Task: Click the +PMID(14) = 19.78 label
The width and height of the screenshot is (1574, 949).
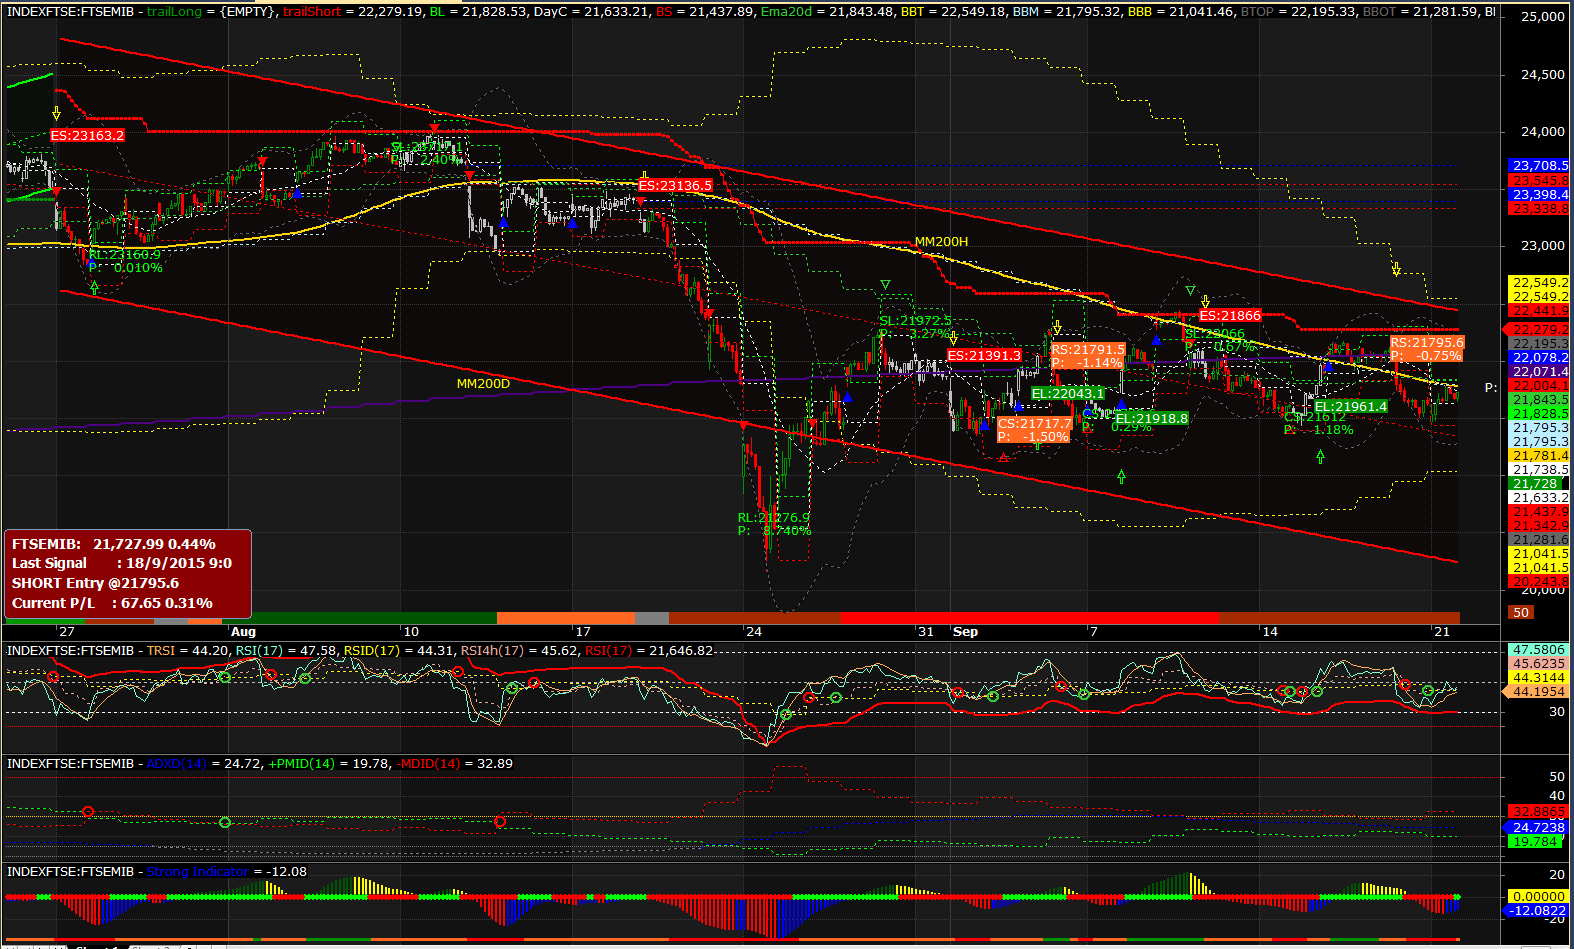Action: [329, 763]
